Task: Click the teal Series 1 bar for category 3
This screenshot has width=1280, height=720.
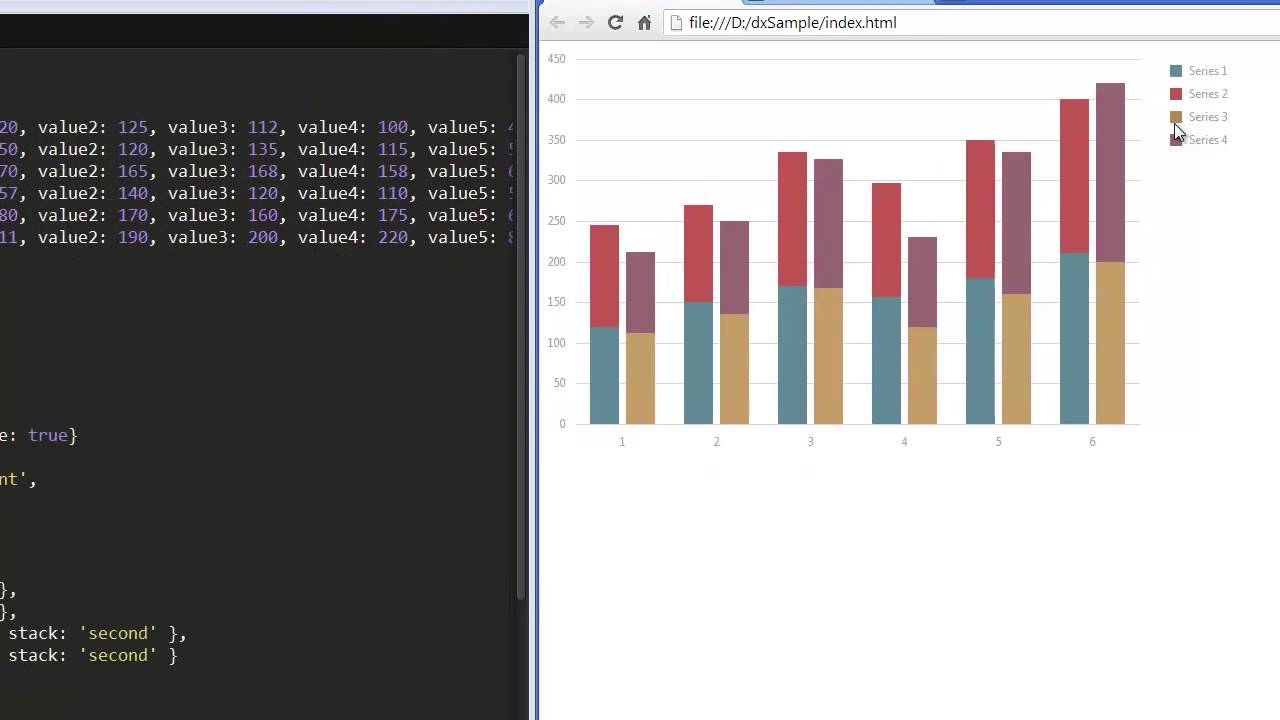Action: pyautogui.click(x=792, y=355)
